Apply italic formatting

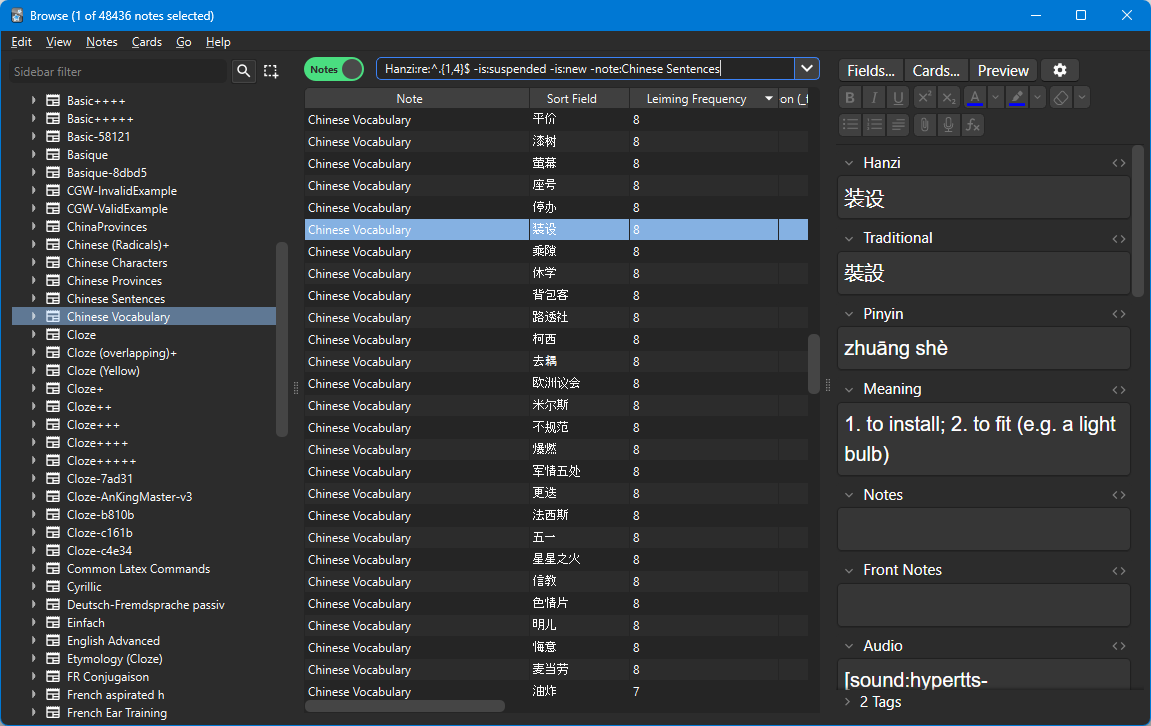(x=874, y=98)
